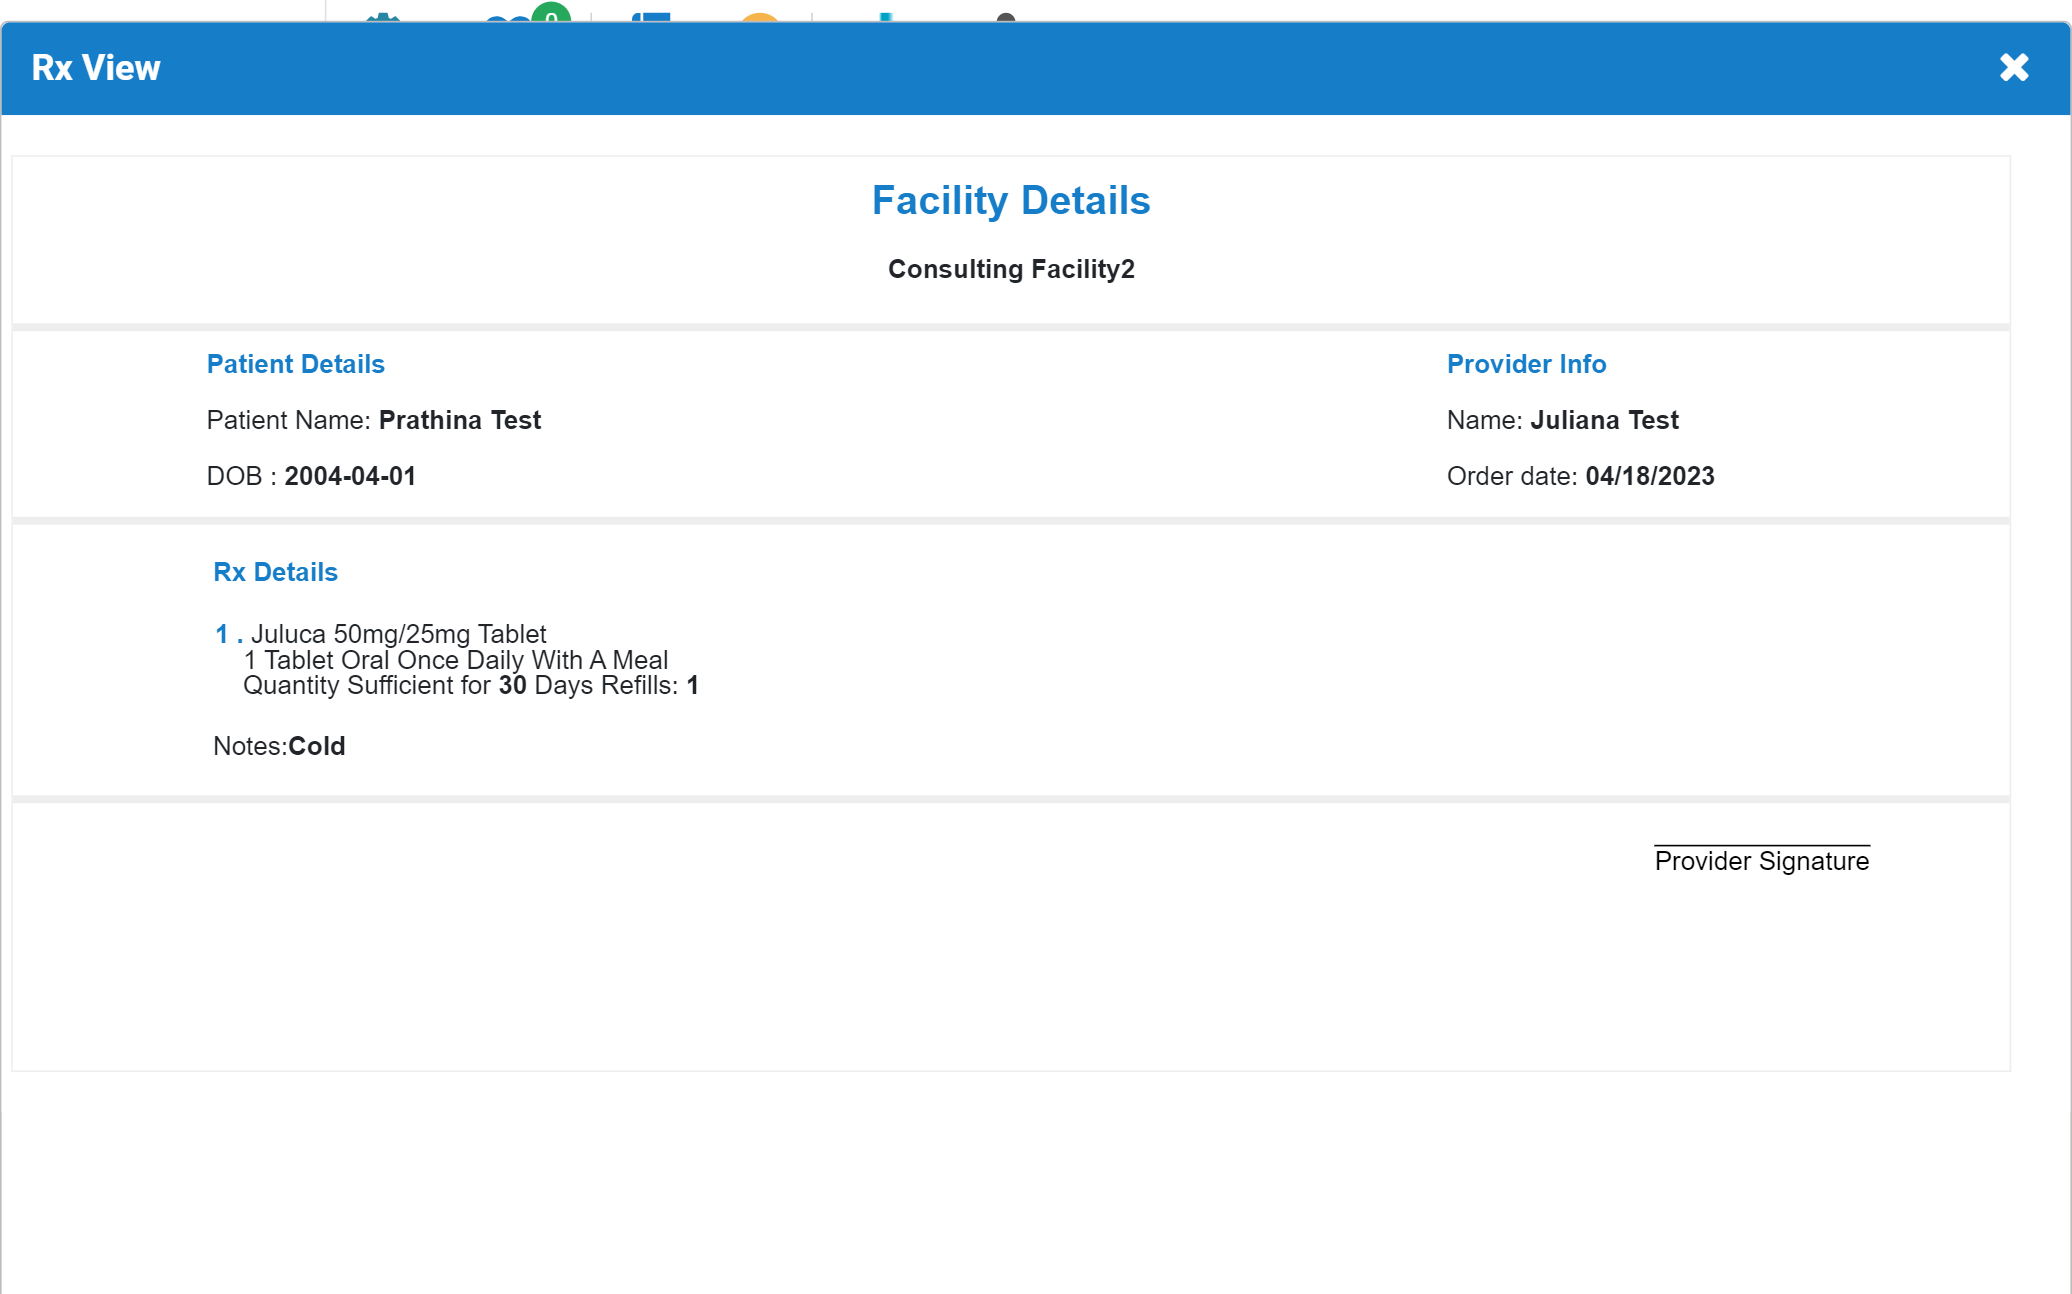The height and width of the screenshot is (1294, 2072).
Task: Click the Rx Details heading
Action: pos(275,572)
